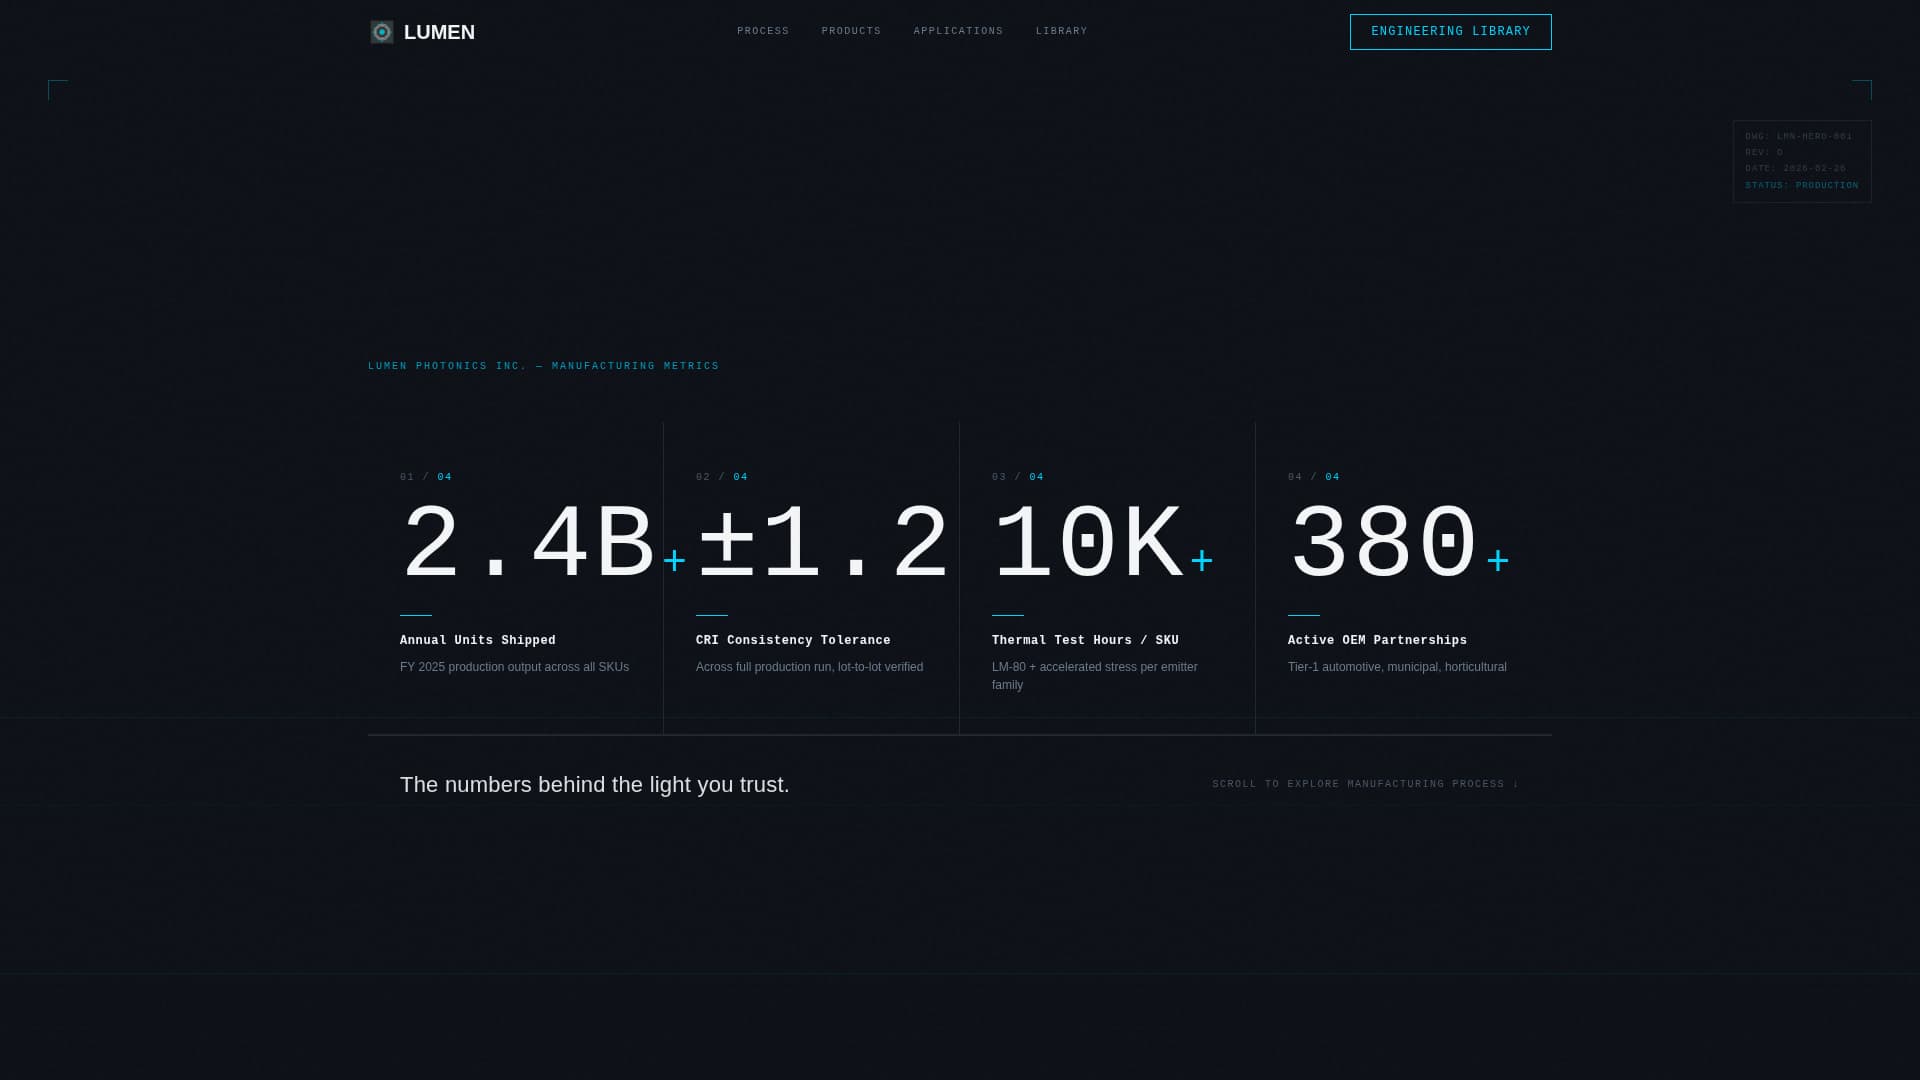Select the APPLICATIONS nav link
Viewport: 1920px width, 1080px height.
958,31
